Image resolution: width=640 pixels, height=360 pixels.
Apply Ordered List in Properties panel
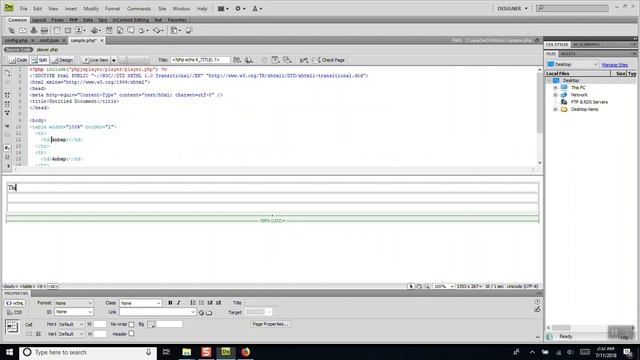[x=201, y=303]
